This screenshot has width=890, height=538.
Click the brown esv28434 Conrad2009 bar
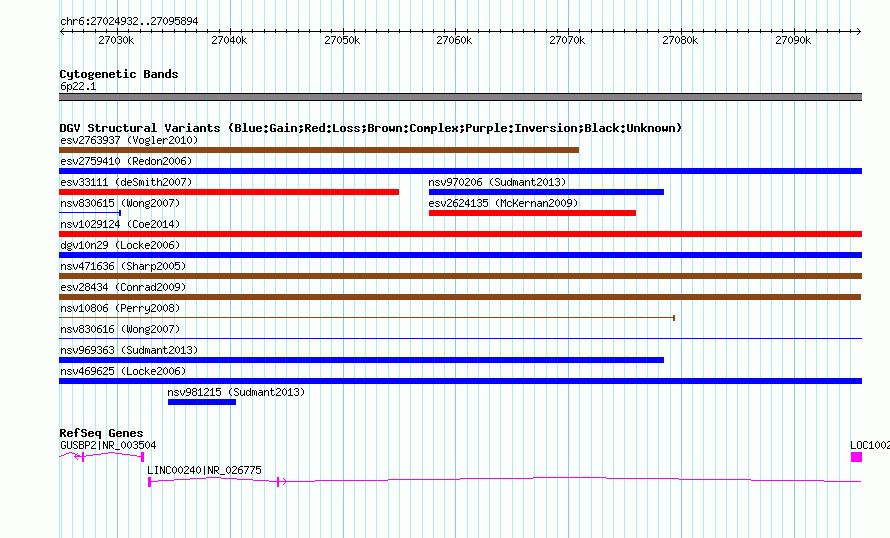460,297
